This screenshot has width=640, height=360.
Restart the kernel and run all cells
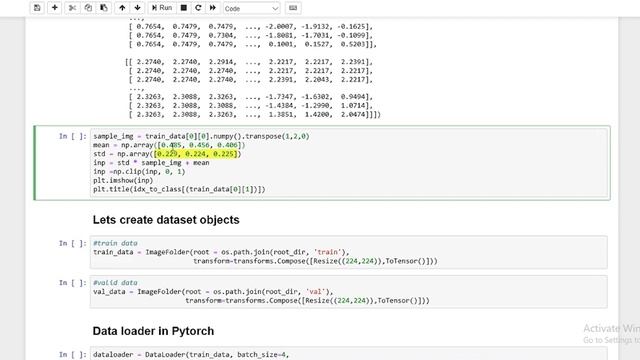[x=213, y=8]
